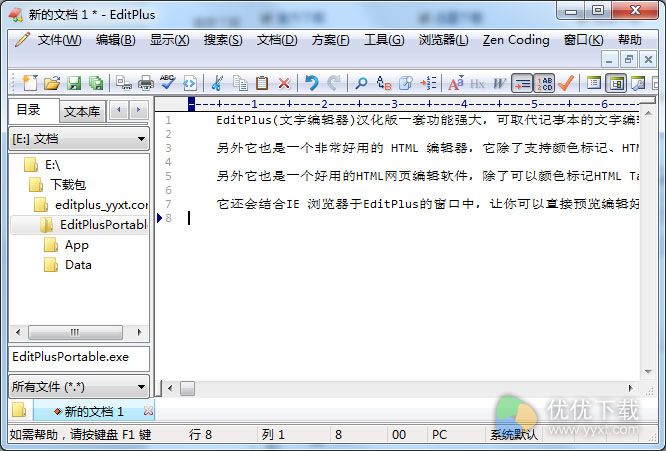Image resolution: width=666 pixels, height=451 pixels.
Task: Click the Copy icon in toolbar
Action: pyautogui.click(x=240, y=83)
